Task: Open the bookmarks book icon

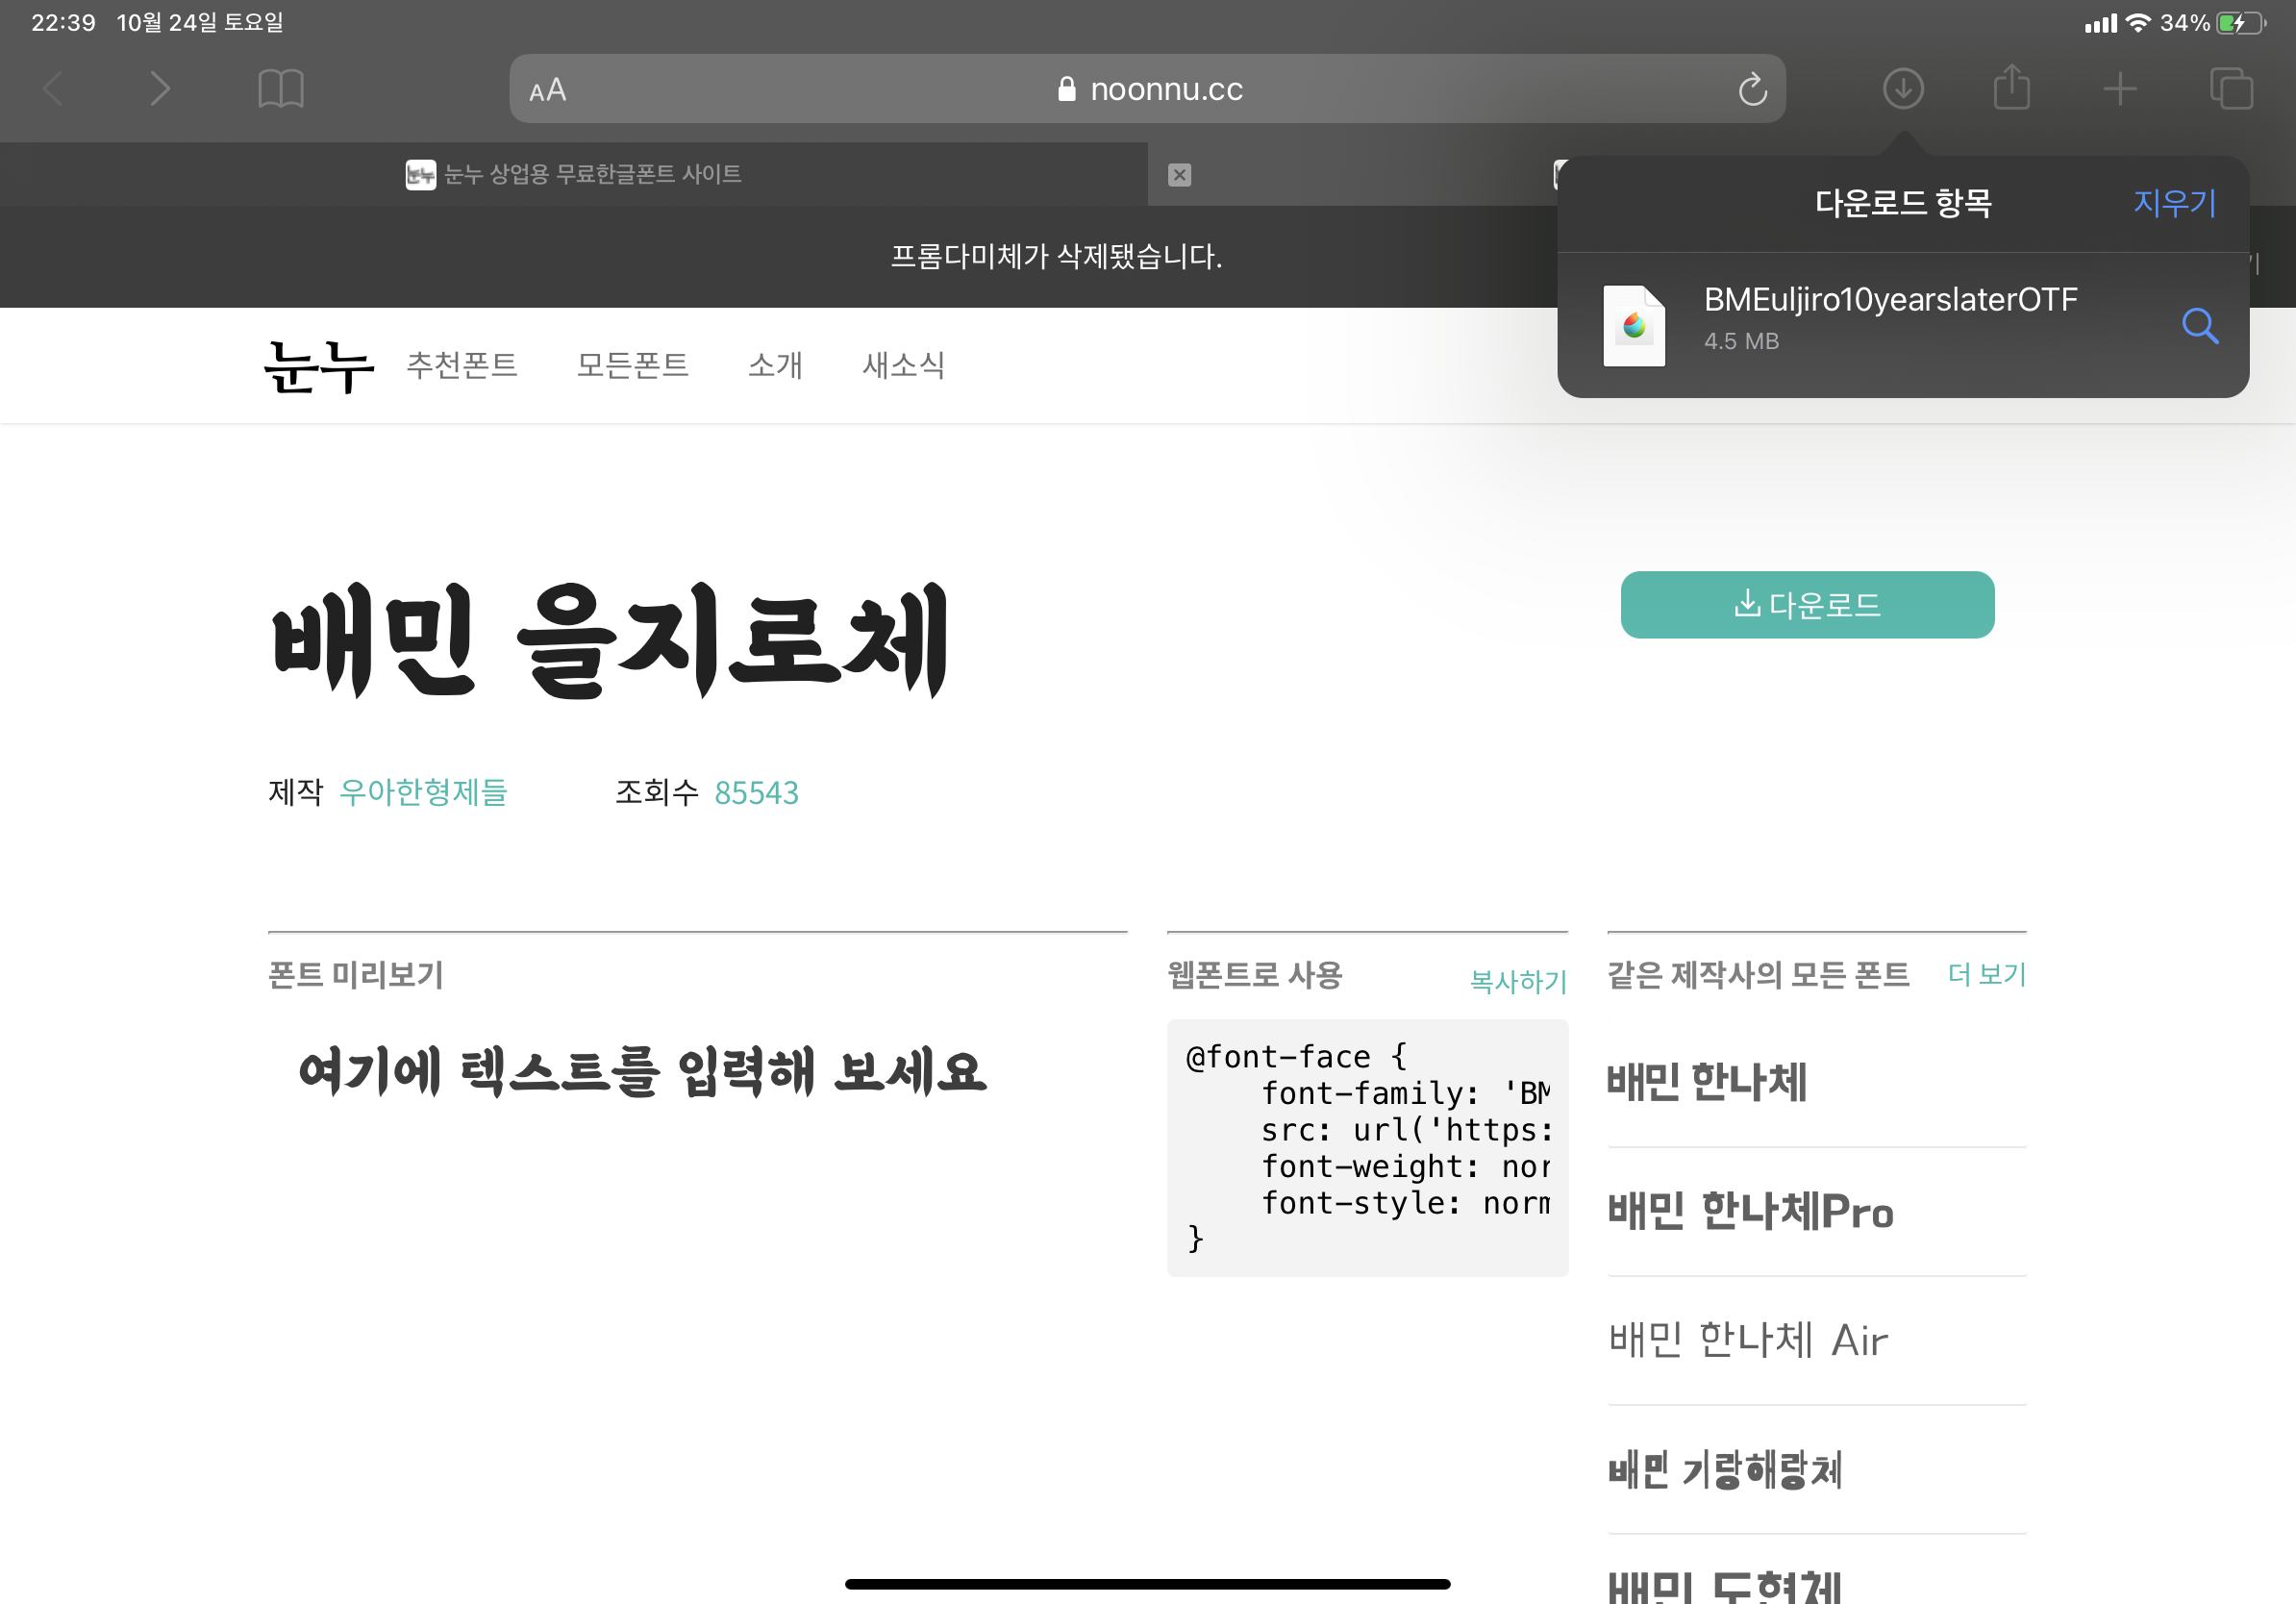Action: [280, 89]
